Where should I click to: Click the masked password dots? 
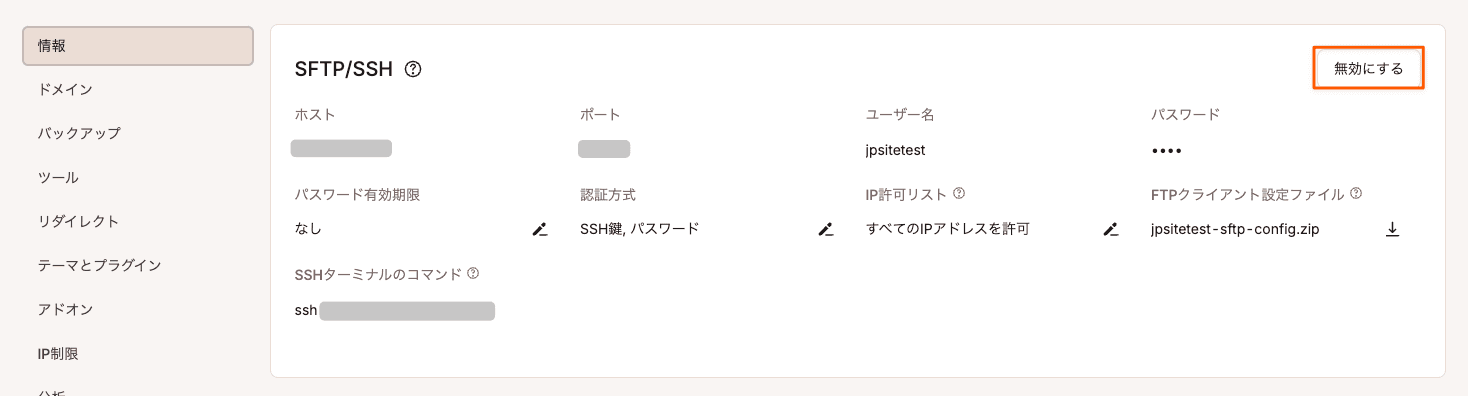click(x=1166, y=151)
